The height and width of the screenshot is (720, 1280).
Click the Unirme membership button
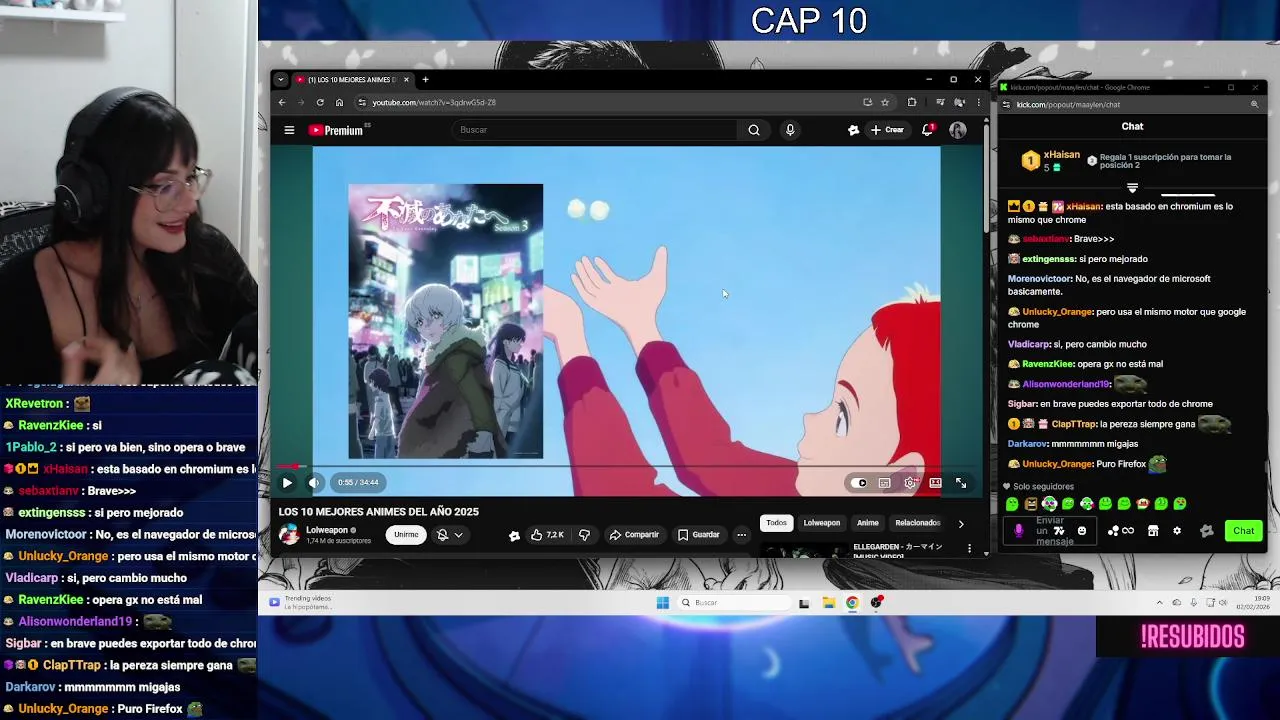(406, 535)
